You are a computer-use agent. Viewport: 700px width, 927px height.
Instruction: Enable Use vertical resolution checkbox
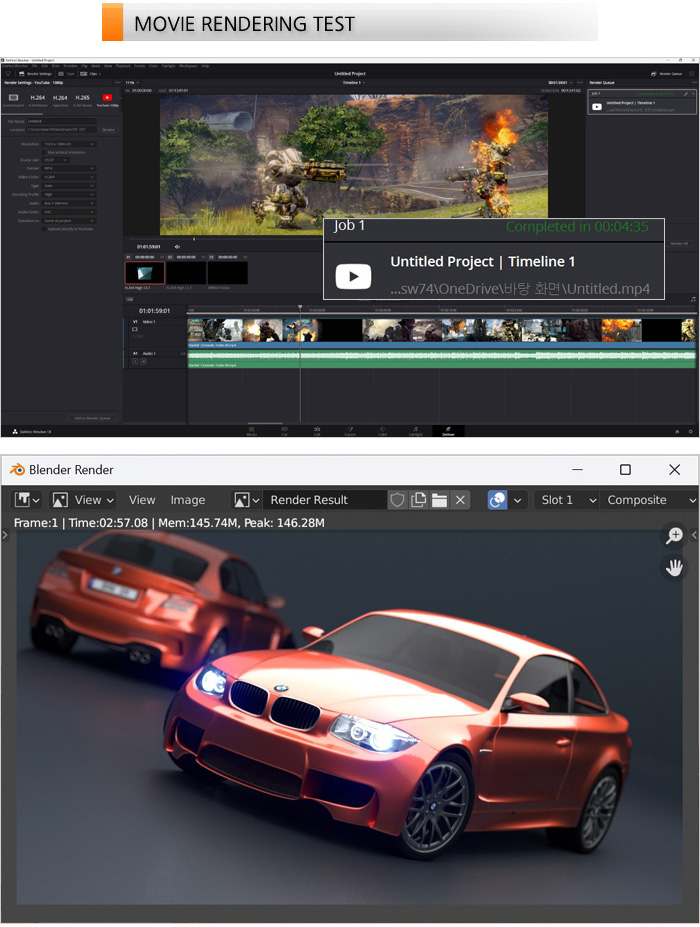click(44, 153)
